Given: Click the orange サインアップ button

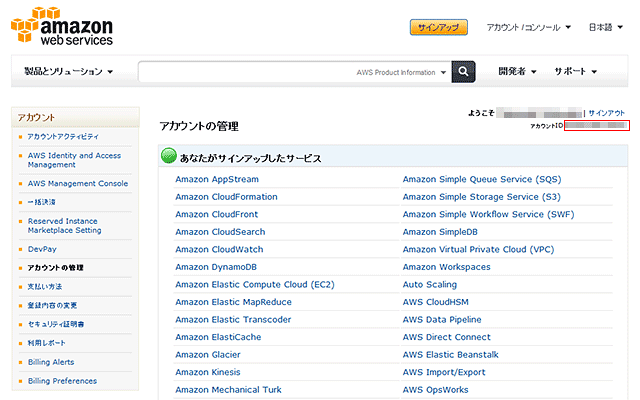Looking at the screenshot, I should pos(439,27).
